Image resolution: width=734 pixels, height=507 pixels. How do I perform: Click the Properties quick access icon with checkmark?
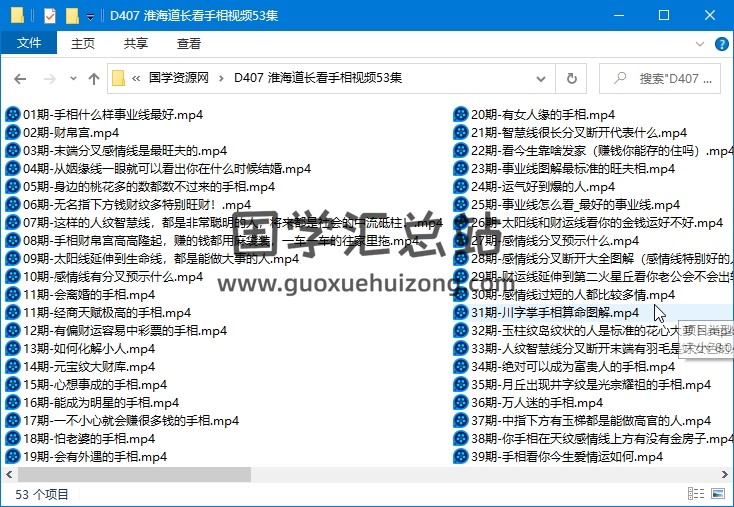(x=50, y=16)
